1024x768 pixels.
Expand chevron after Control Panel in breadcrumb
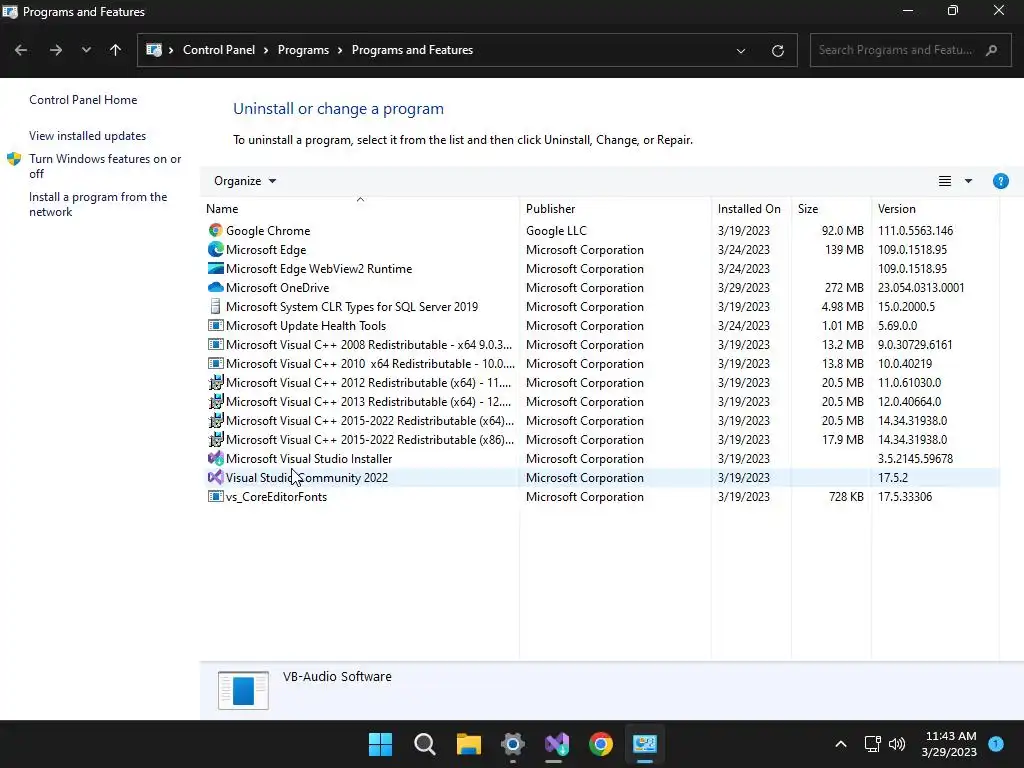tap(266, 50)
